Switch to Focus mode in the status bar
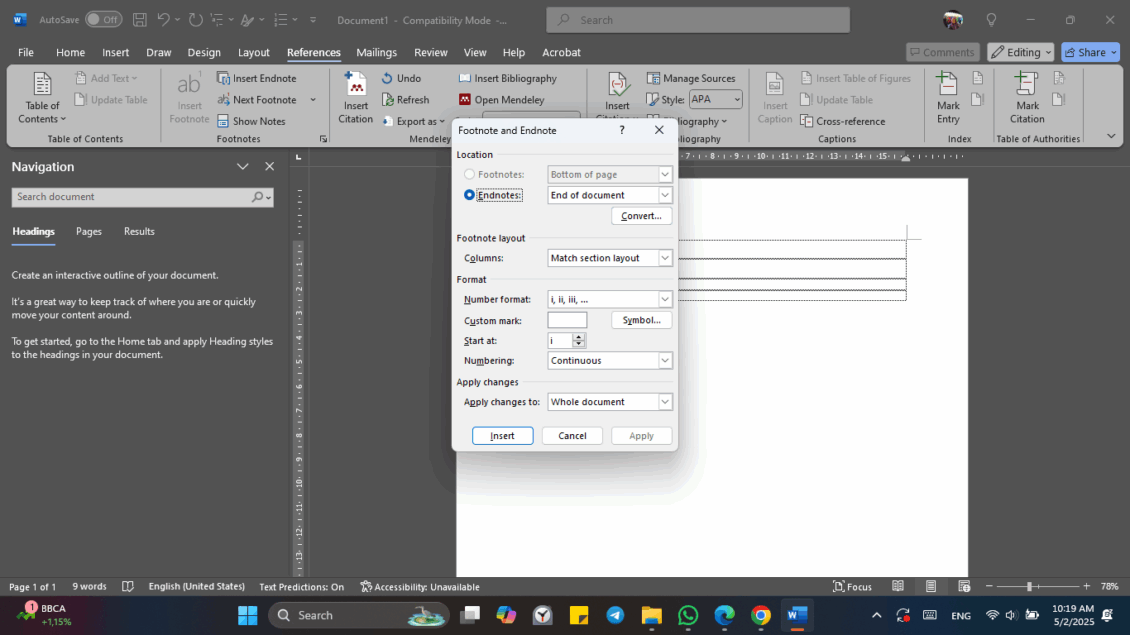Viewport: 1130px width, 635px height. [x=852, y=587]
